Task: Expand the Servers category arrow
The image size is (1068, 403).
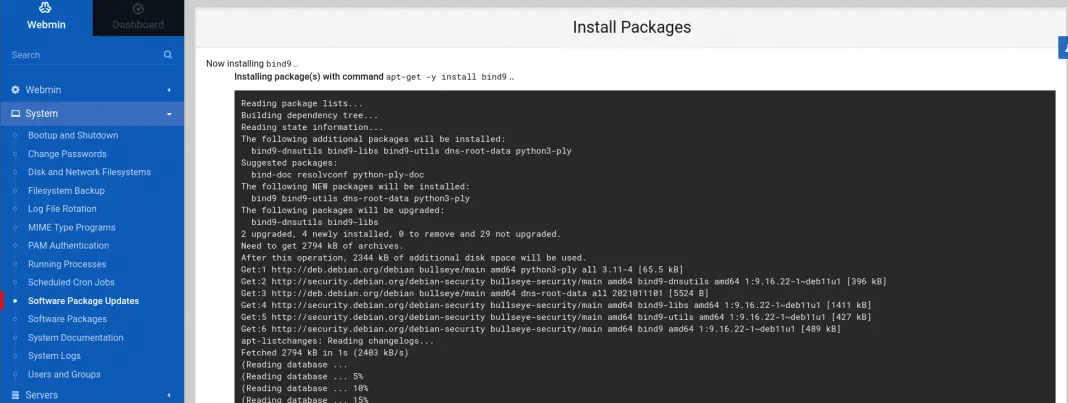Action: (169, 395)
